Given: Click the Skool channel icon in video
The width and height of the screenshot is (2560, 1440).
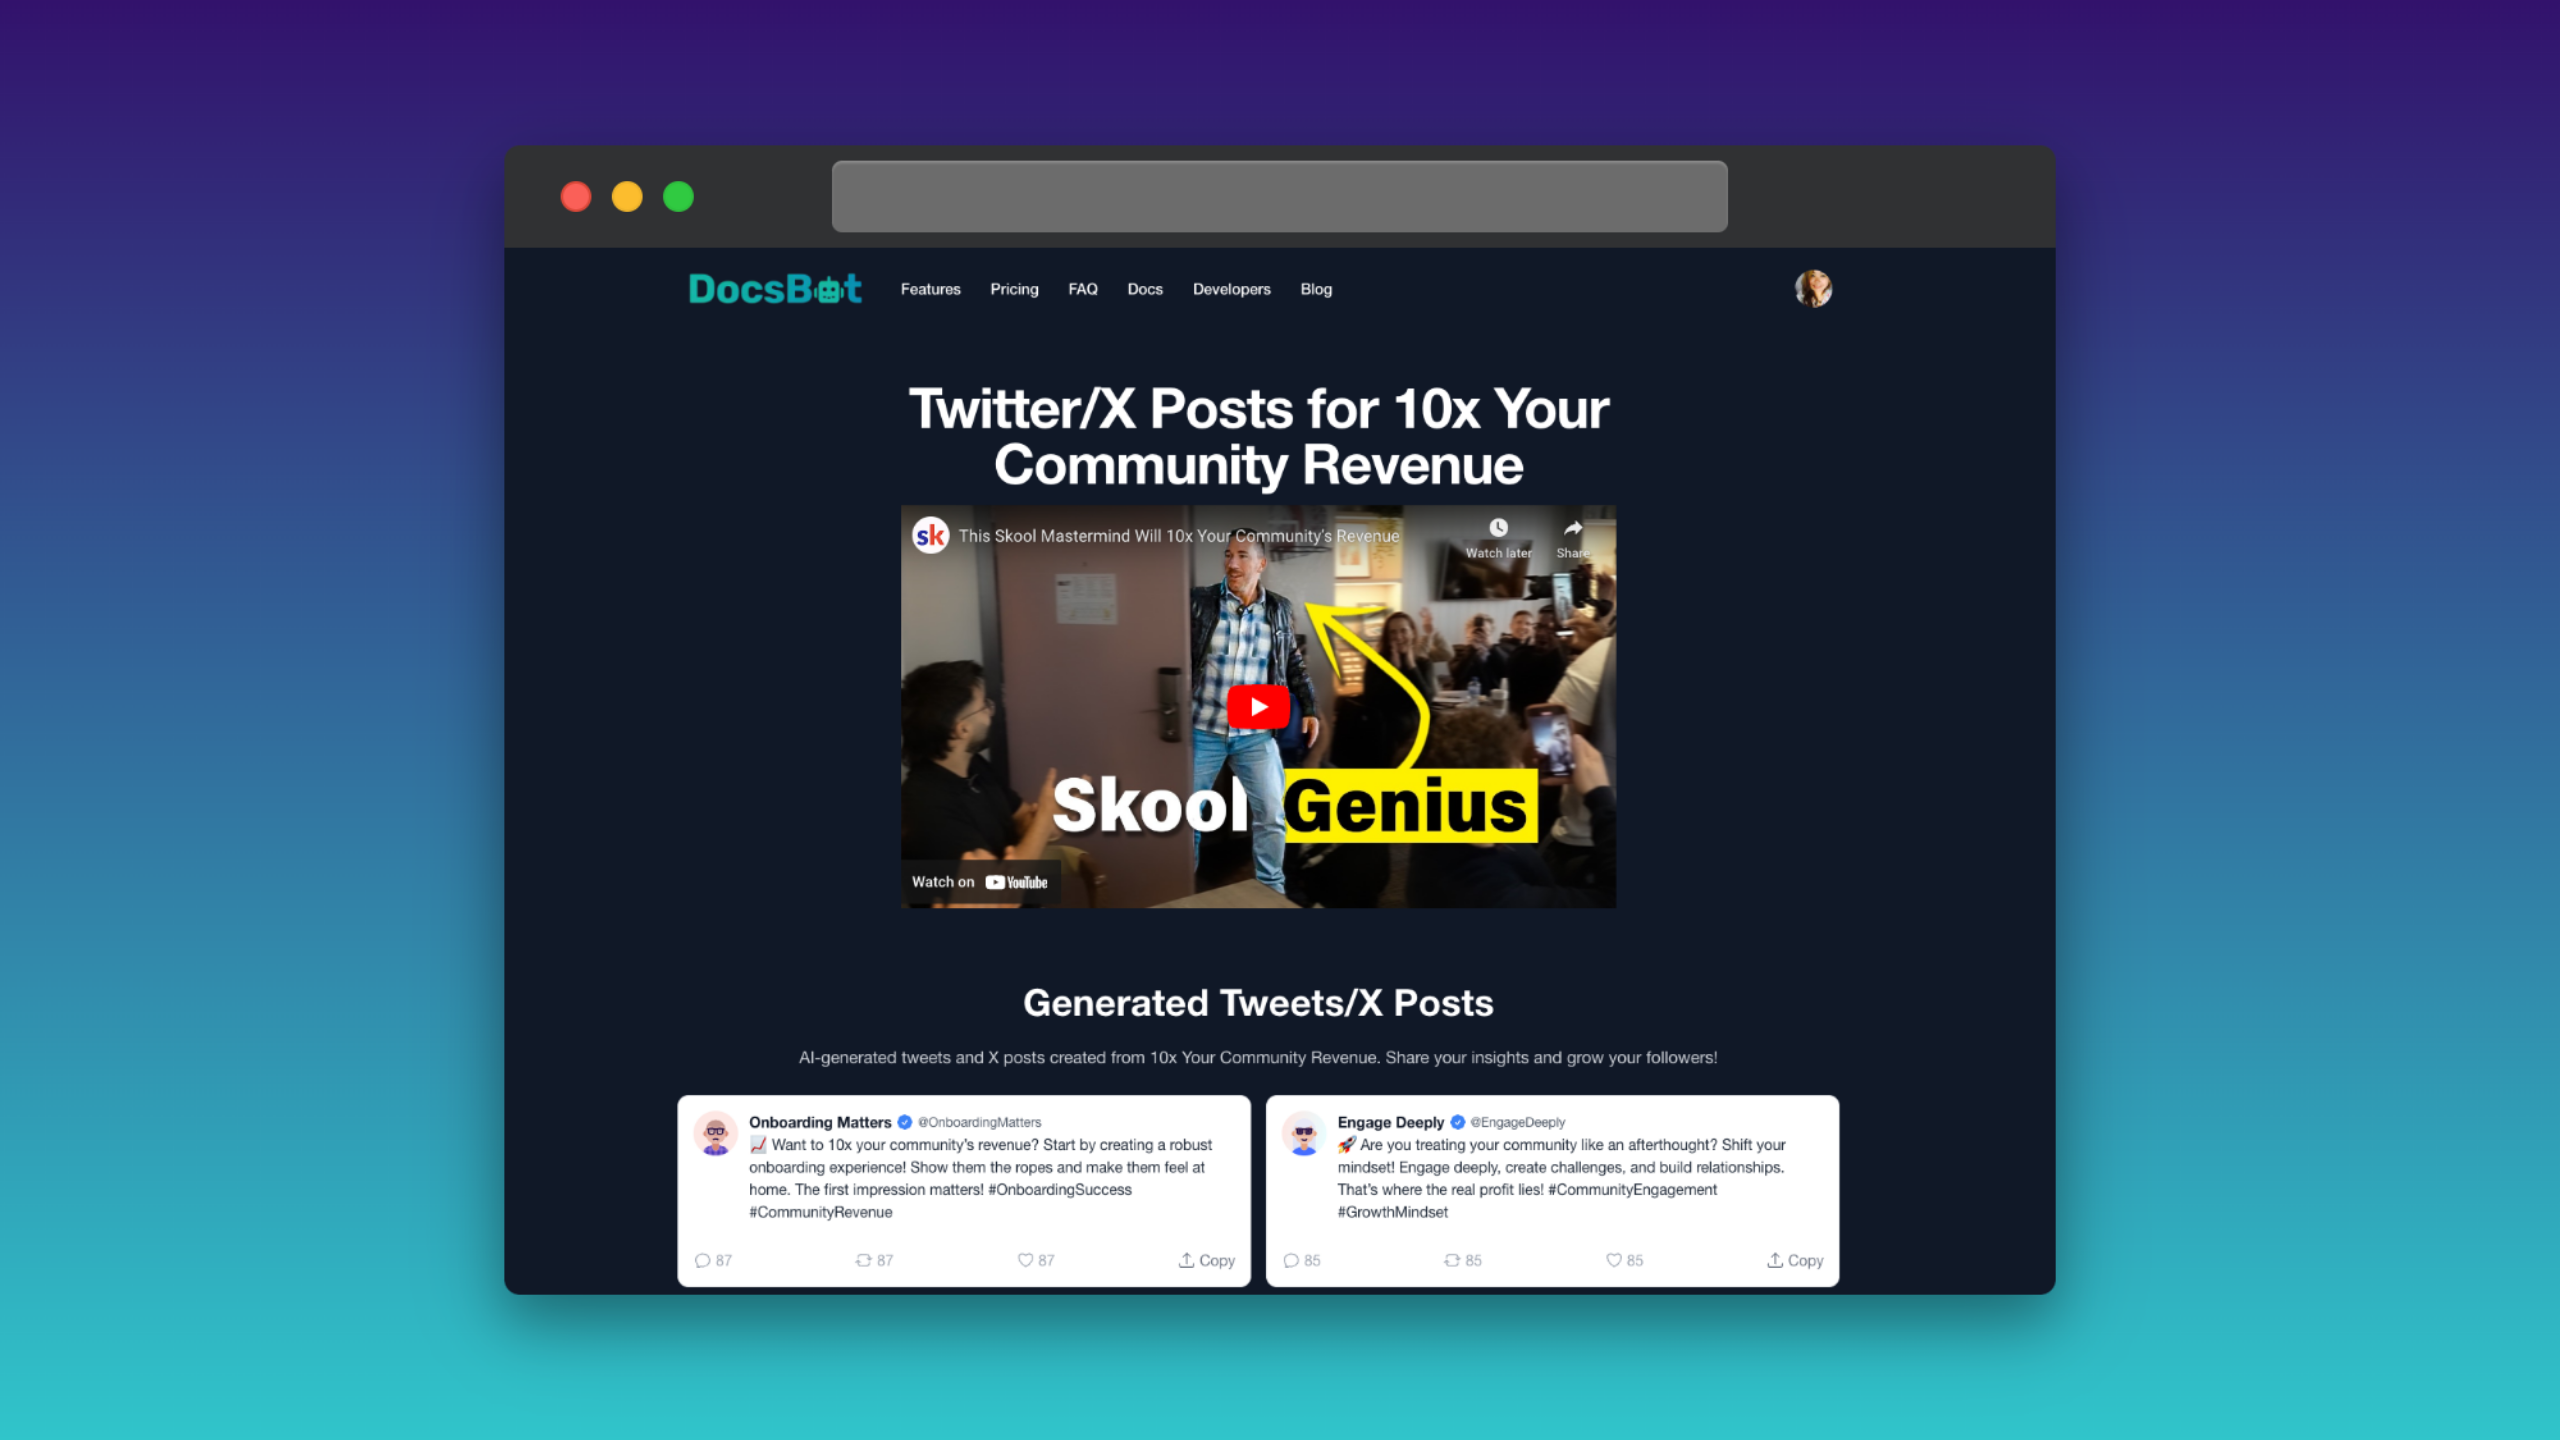Looking at the screenshot, I should (x=930, y=536).
